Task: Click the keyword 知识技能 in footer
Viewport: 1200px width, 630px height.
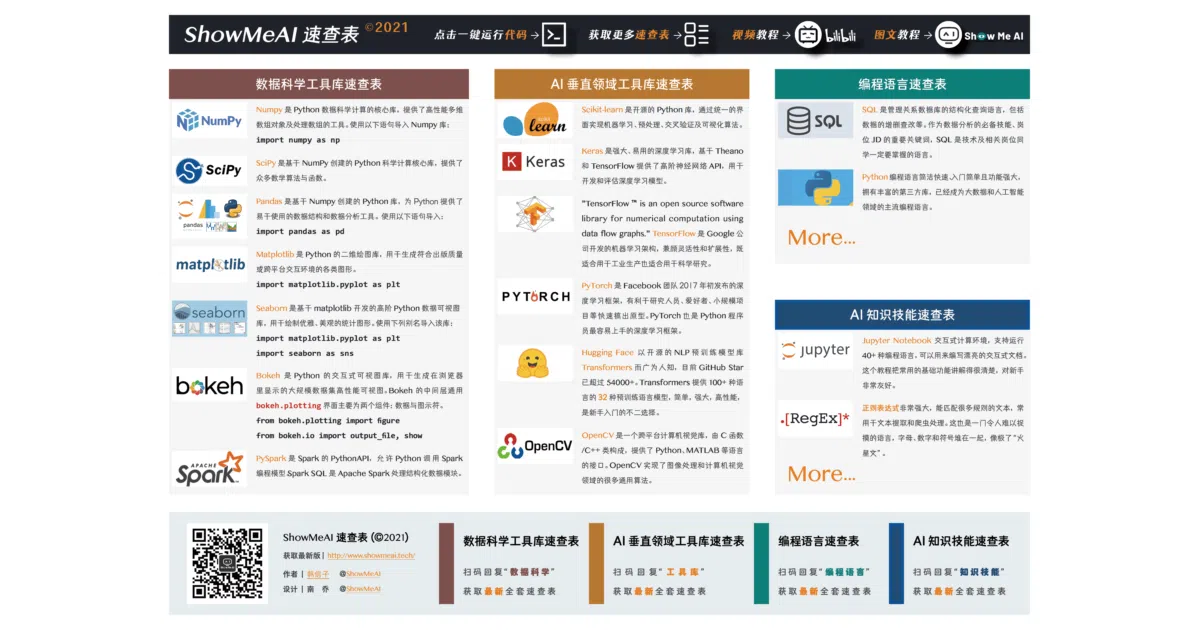Action: tap(981, 572)
